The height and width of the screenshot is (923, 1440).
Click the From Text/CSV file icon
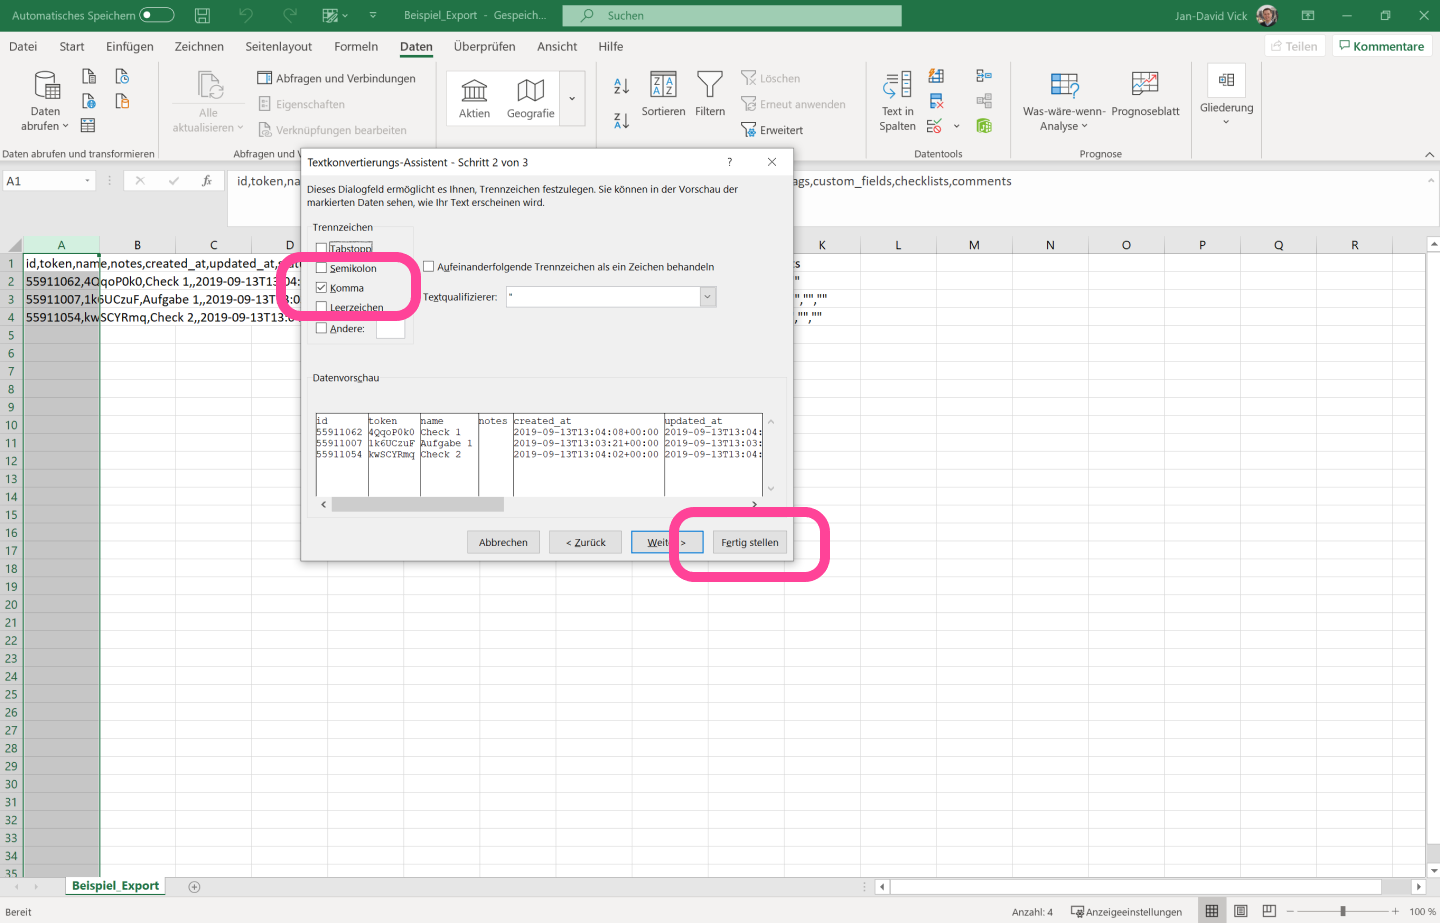tap(89, 77)
